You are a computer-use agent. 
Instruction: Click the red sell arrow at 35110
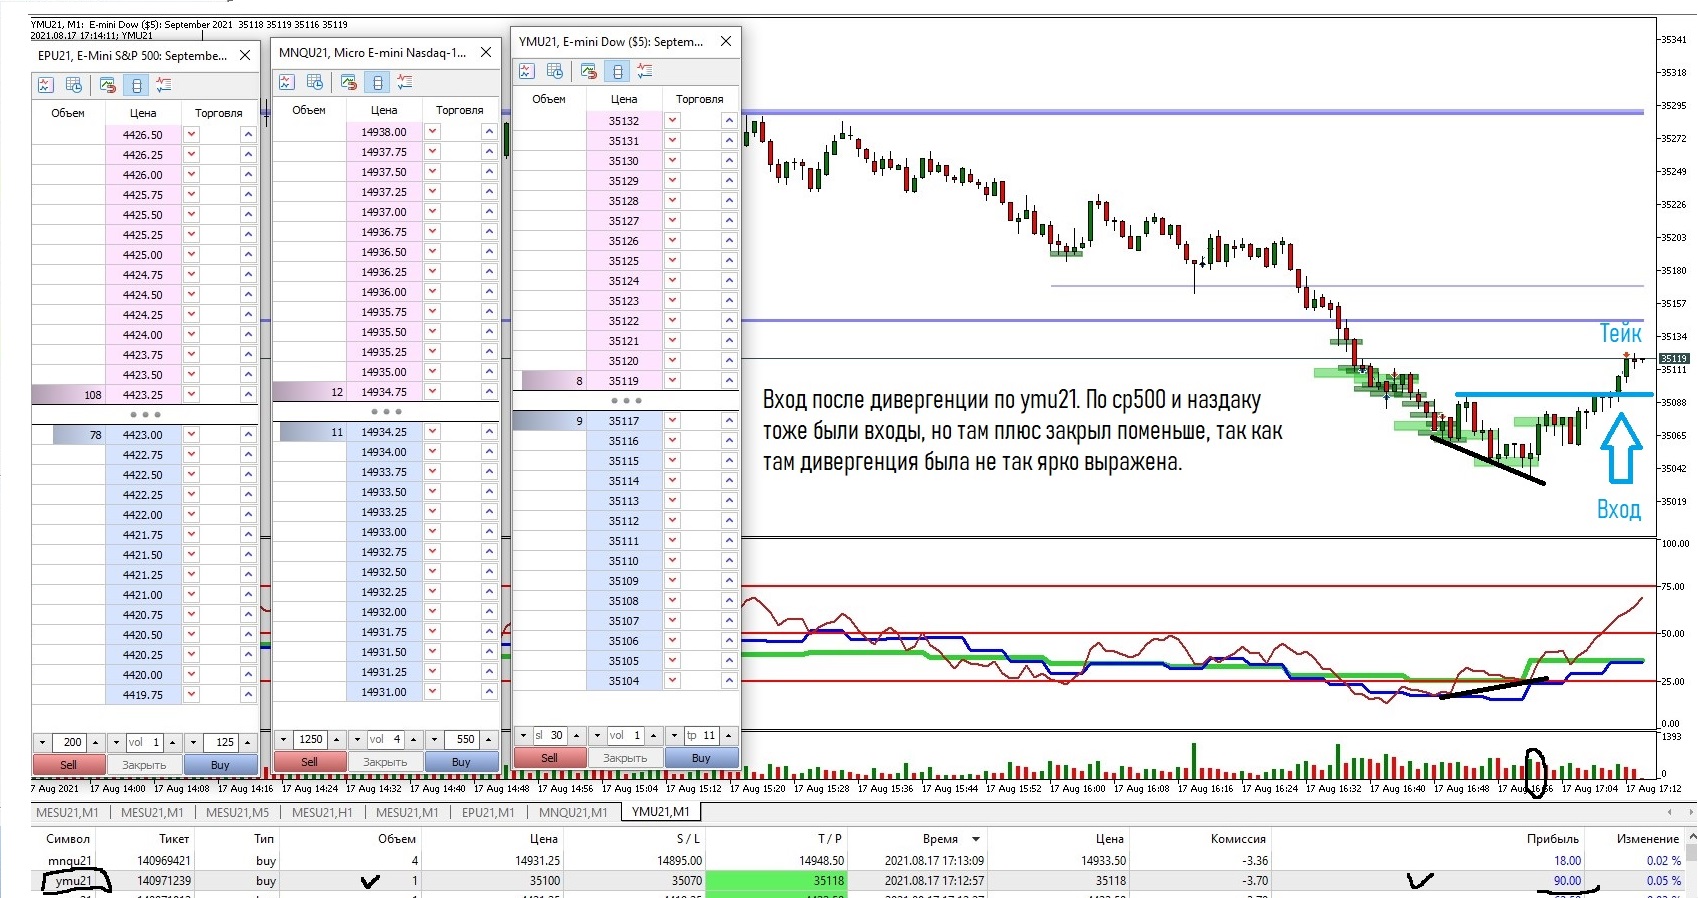672,561
